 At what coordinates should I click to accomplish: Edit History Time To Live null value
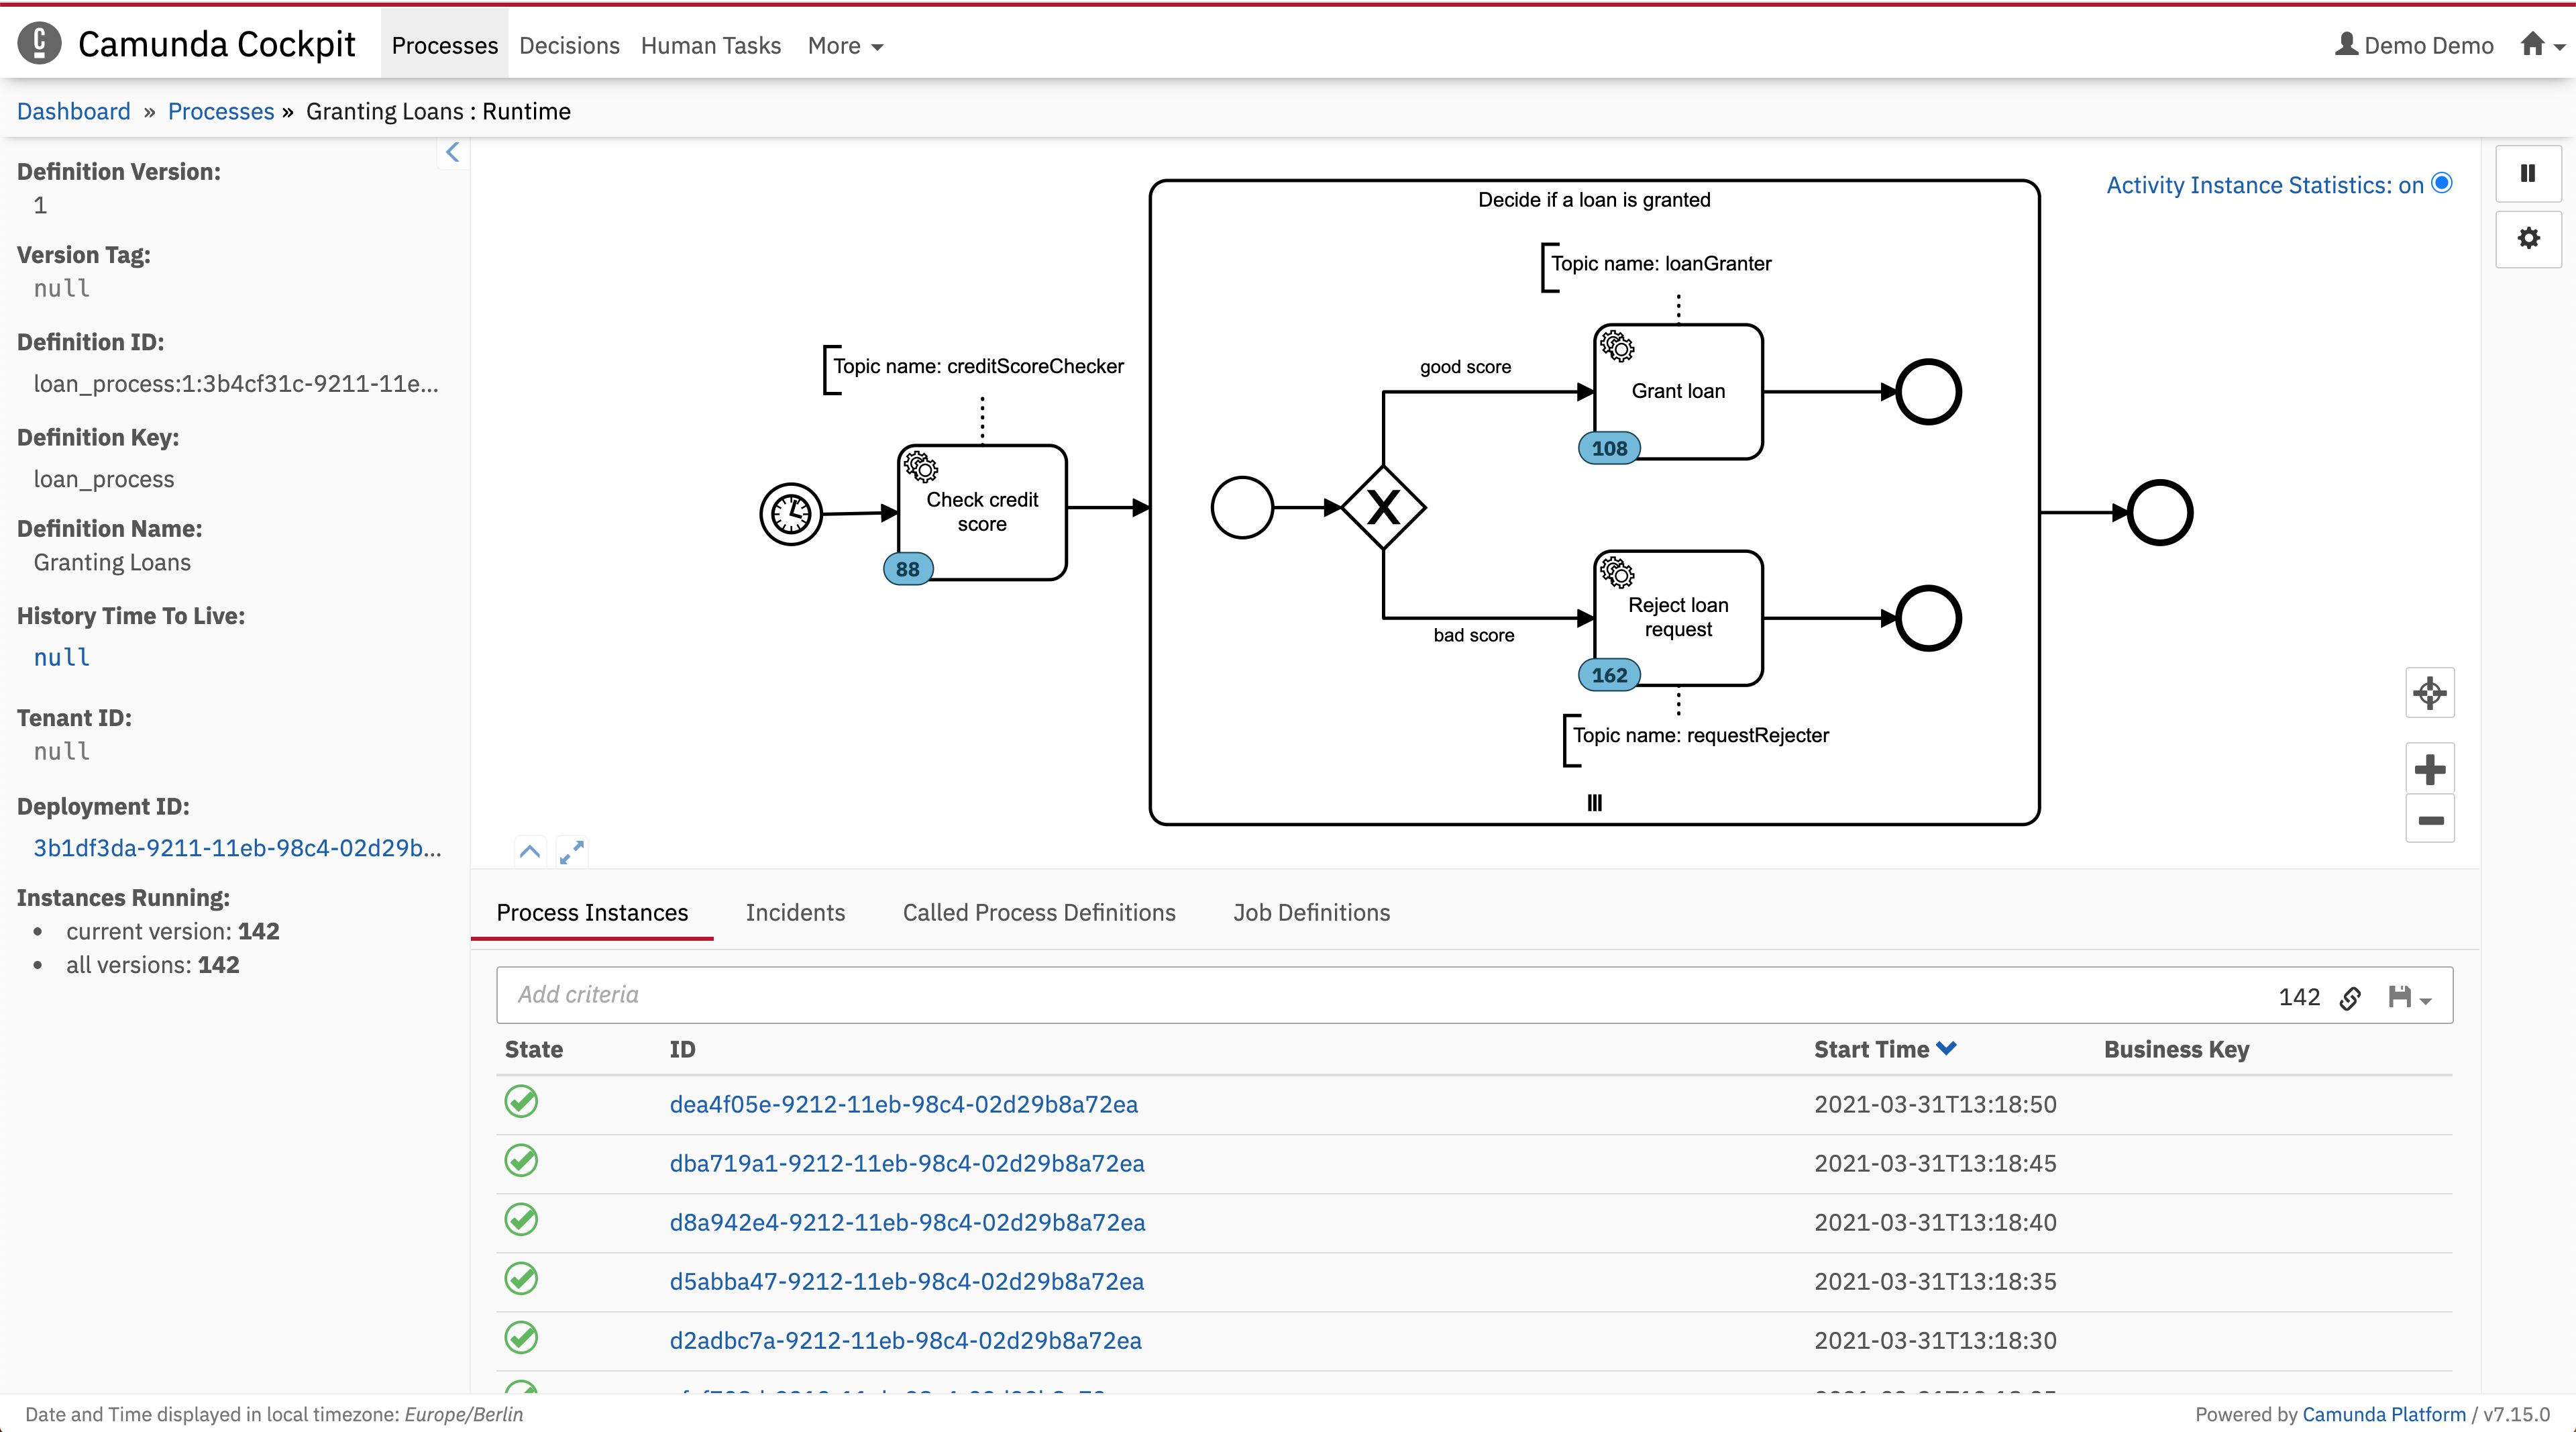(x=62, y=657)
